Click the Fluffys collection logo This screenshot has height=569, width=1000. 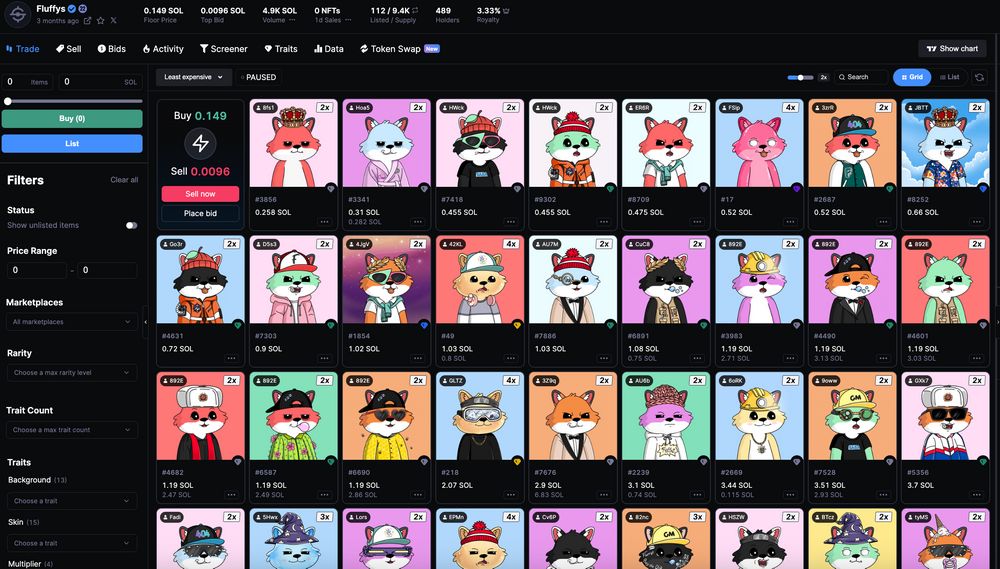click(17, 14)
